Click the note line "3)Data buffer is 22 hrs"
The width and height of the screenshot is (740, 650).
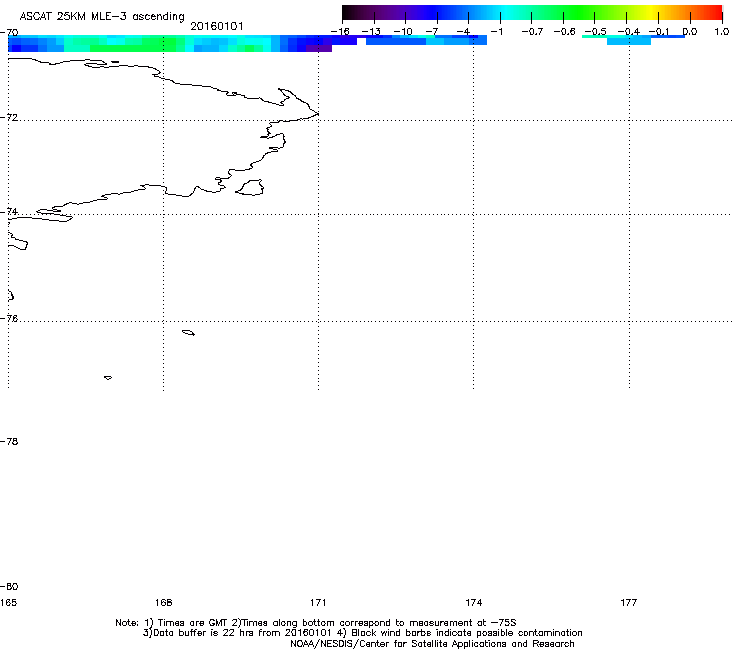point(362,633)
